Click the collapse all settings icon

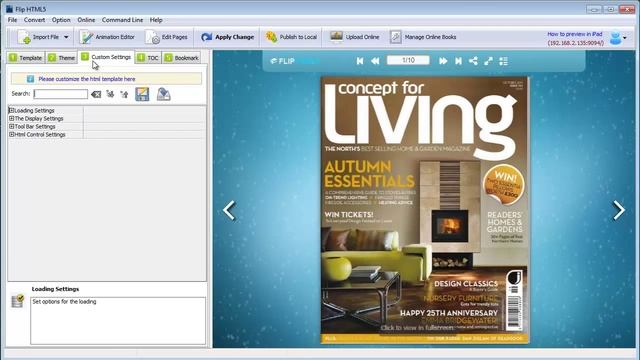(124, 94)
